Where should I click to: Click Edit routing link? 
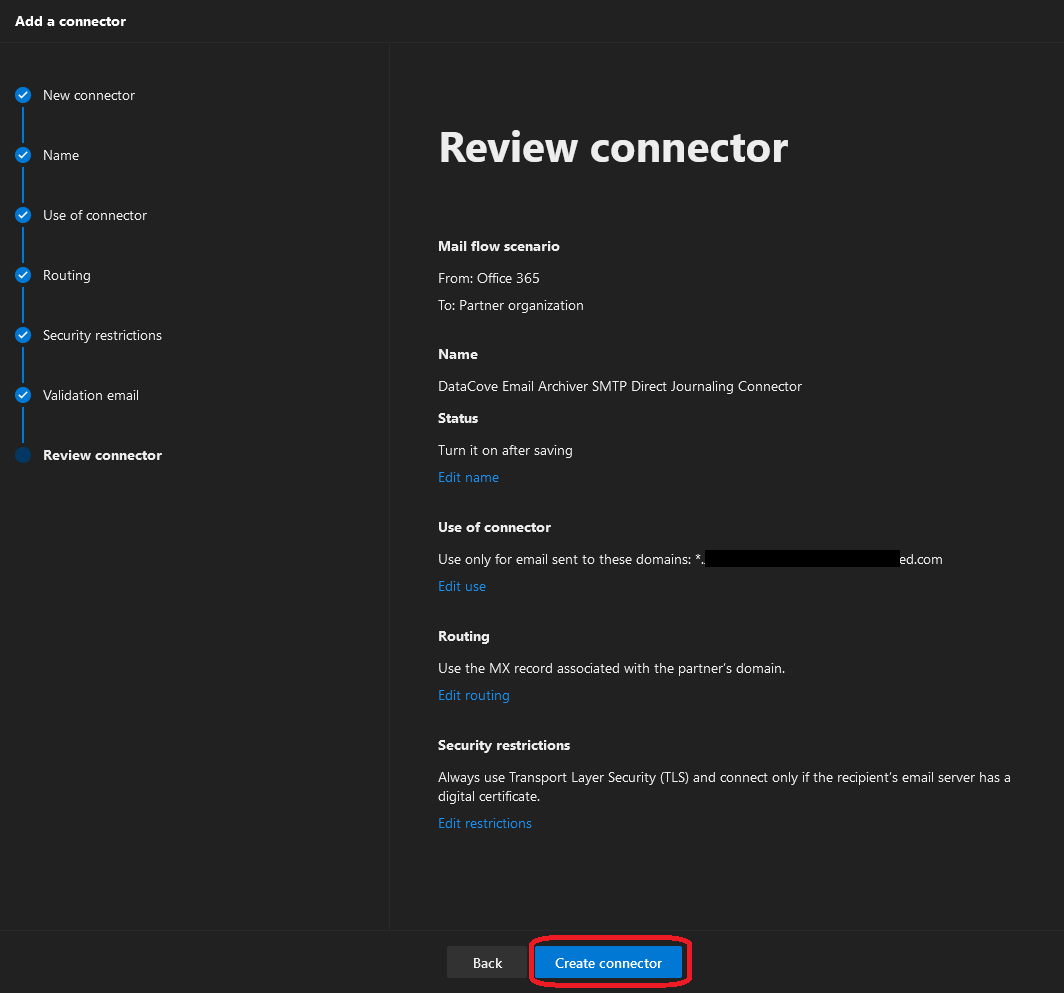[474, 695]
